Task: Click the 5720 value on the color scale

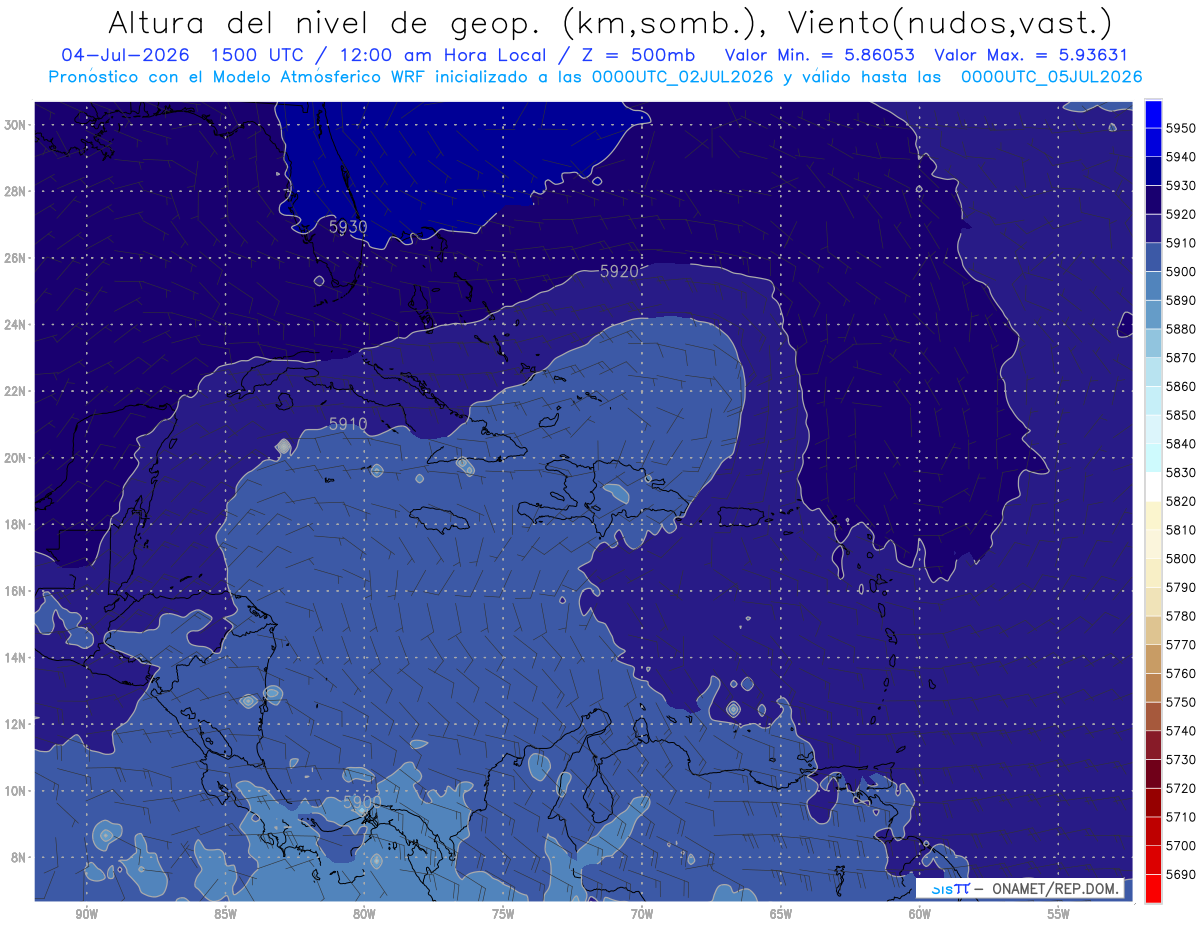Action: tap(1181, 789)
